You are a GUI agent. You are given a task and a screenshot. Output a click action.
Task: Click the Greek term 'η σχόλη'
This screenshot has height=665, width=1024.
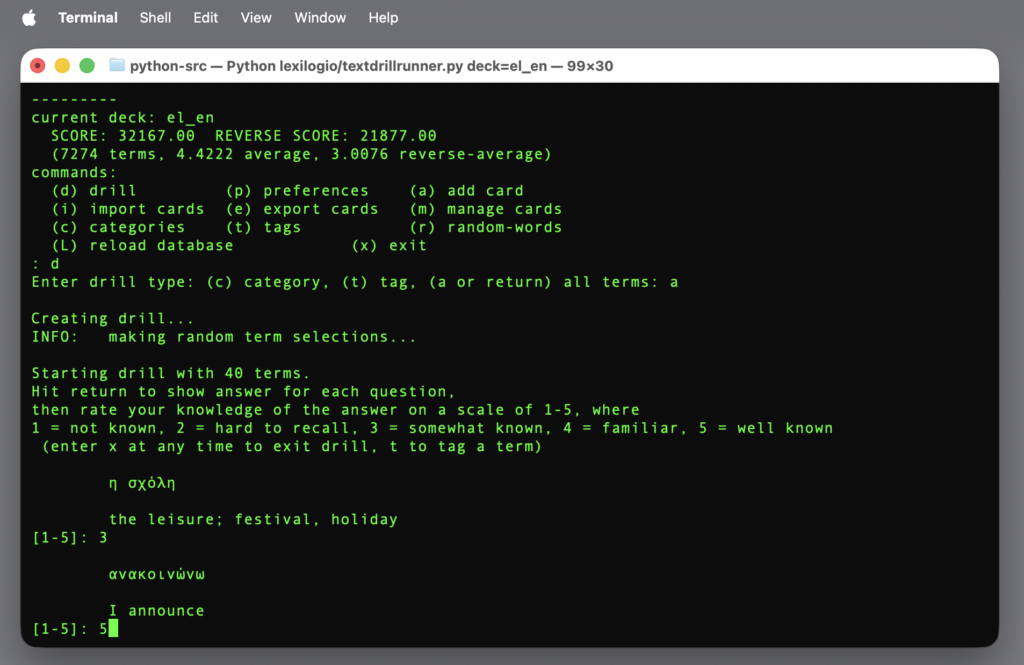(142, 483)
